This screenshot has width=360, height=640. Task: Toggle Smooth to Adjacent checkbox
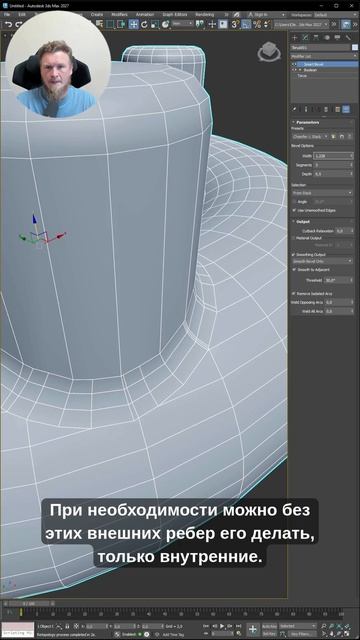tap(294, 270)
